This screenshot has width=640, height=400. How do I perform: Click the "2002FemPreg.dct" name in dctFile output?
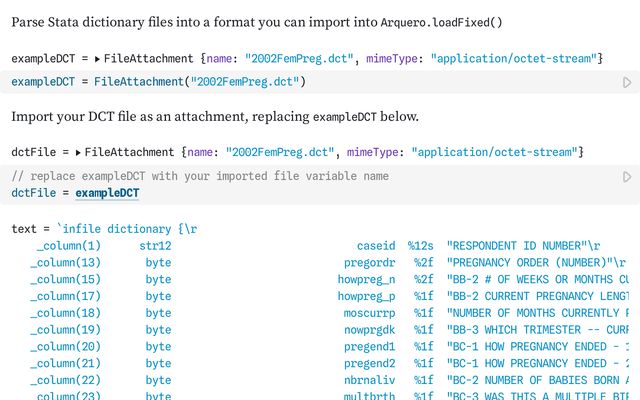(280, 153)
